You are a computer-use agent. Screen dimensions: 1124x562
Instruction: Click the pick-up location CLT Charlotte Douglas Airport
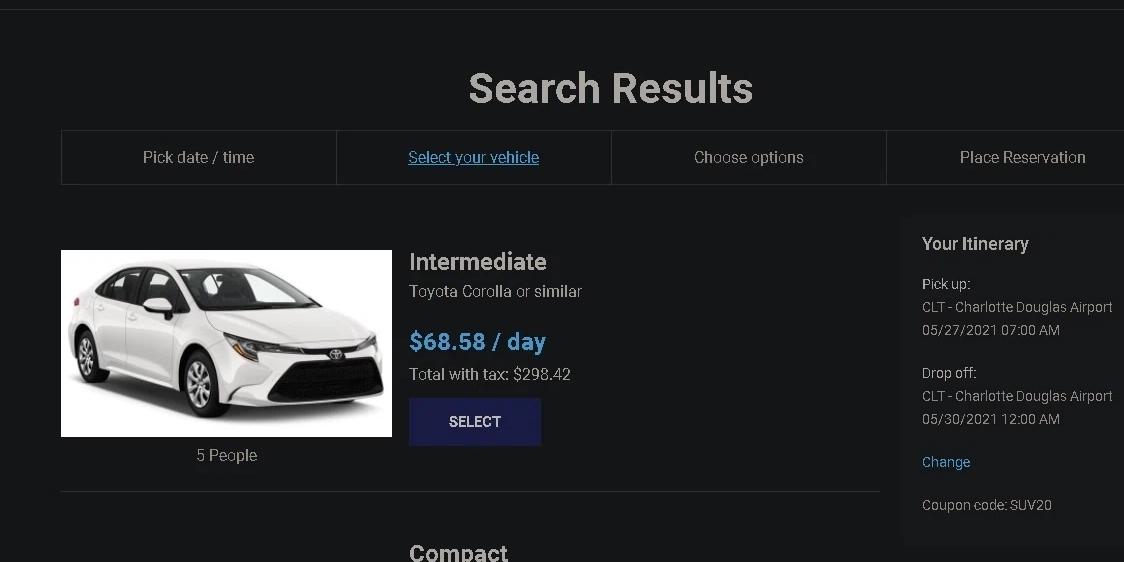point(1017,308)
